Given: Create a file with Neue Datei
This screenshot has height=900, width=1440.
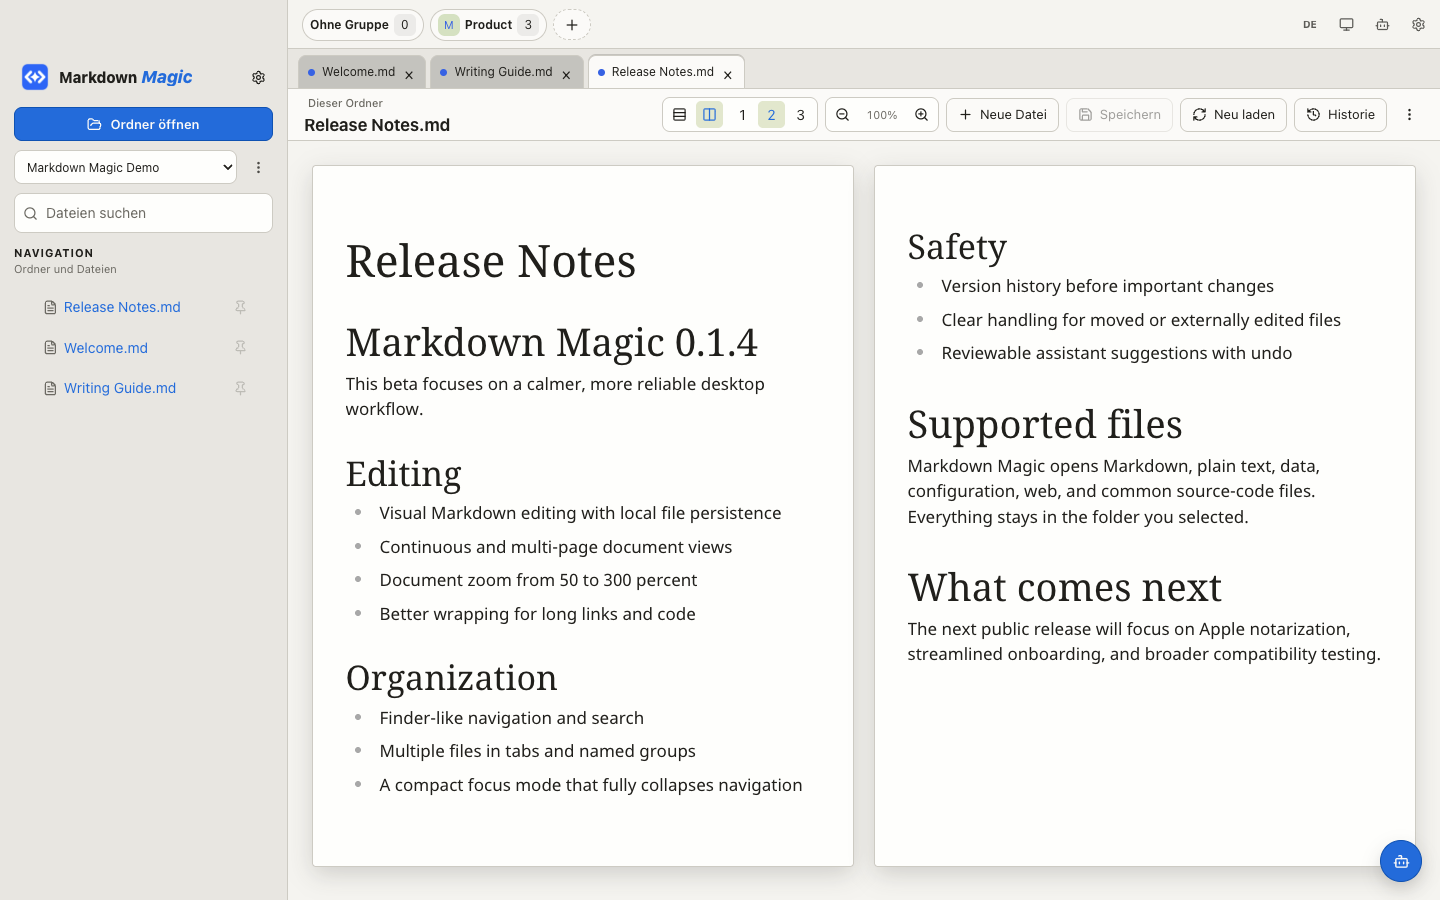Looking at the screenshot, I should coord(1002,115).
